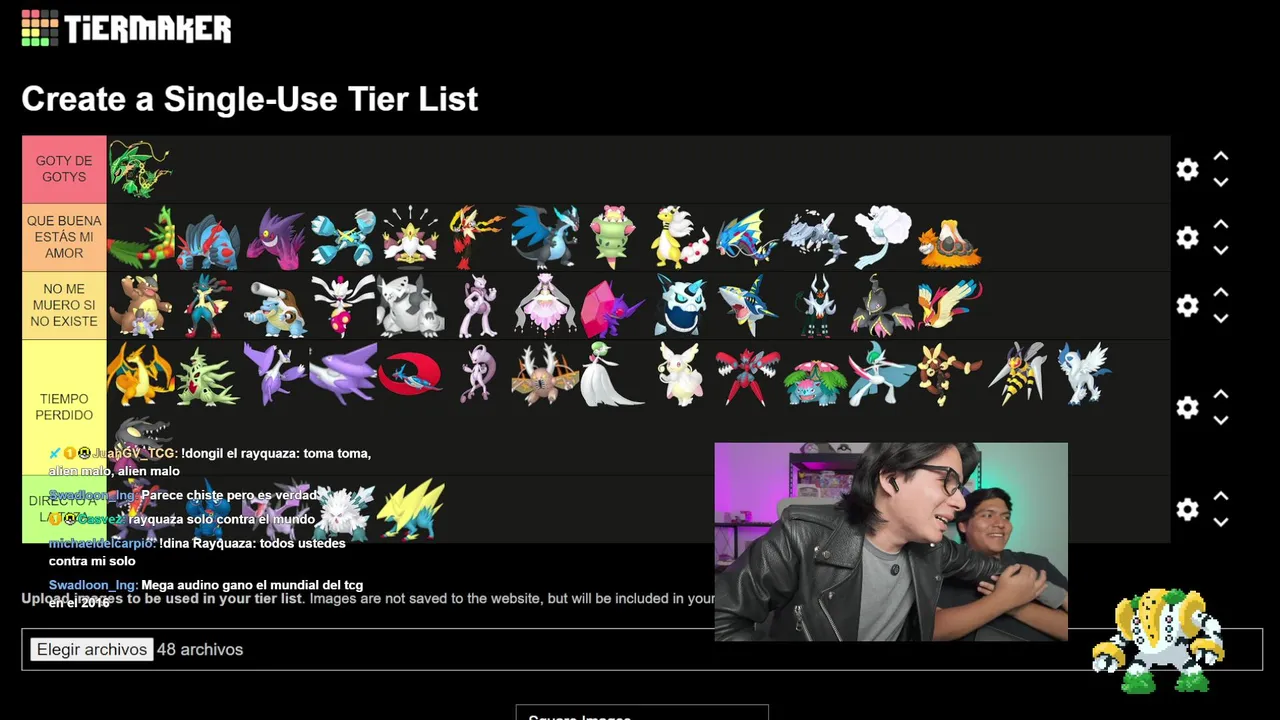The width and height of the screenshot is (1280, 720).
Task: Select Mega Metagross image in second tier
Action: tap(343, 238)
